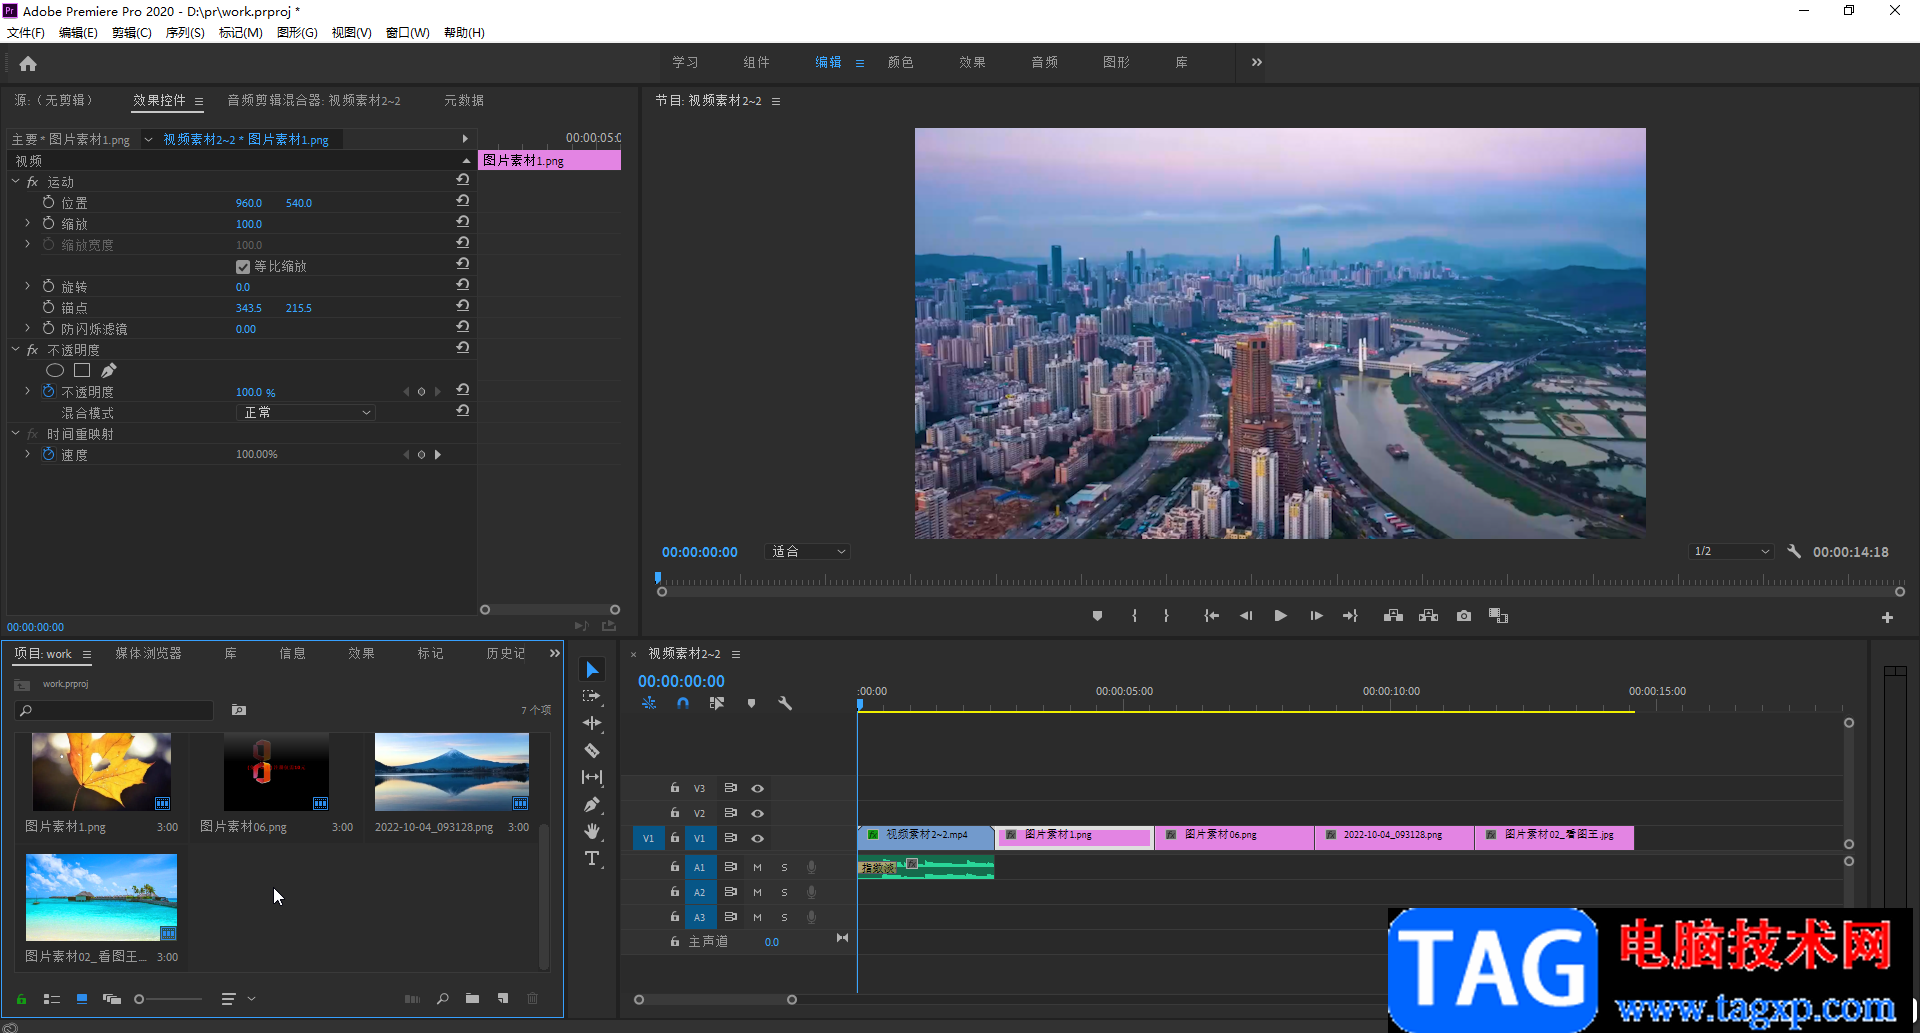Click the Export Frame camera icon
Image resolution: width=1920 pixels, height=1033 pixels.
click(x=1464, y=616)
